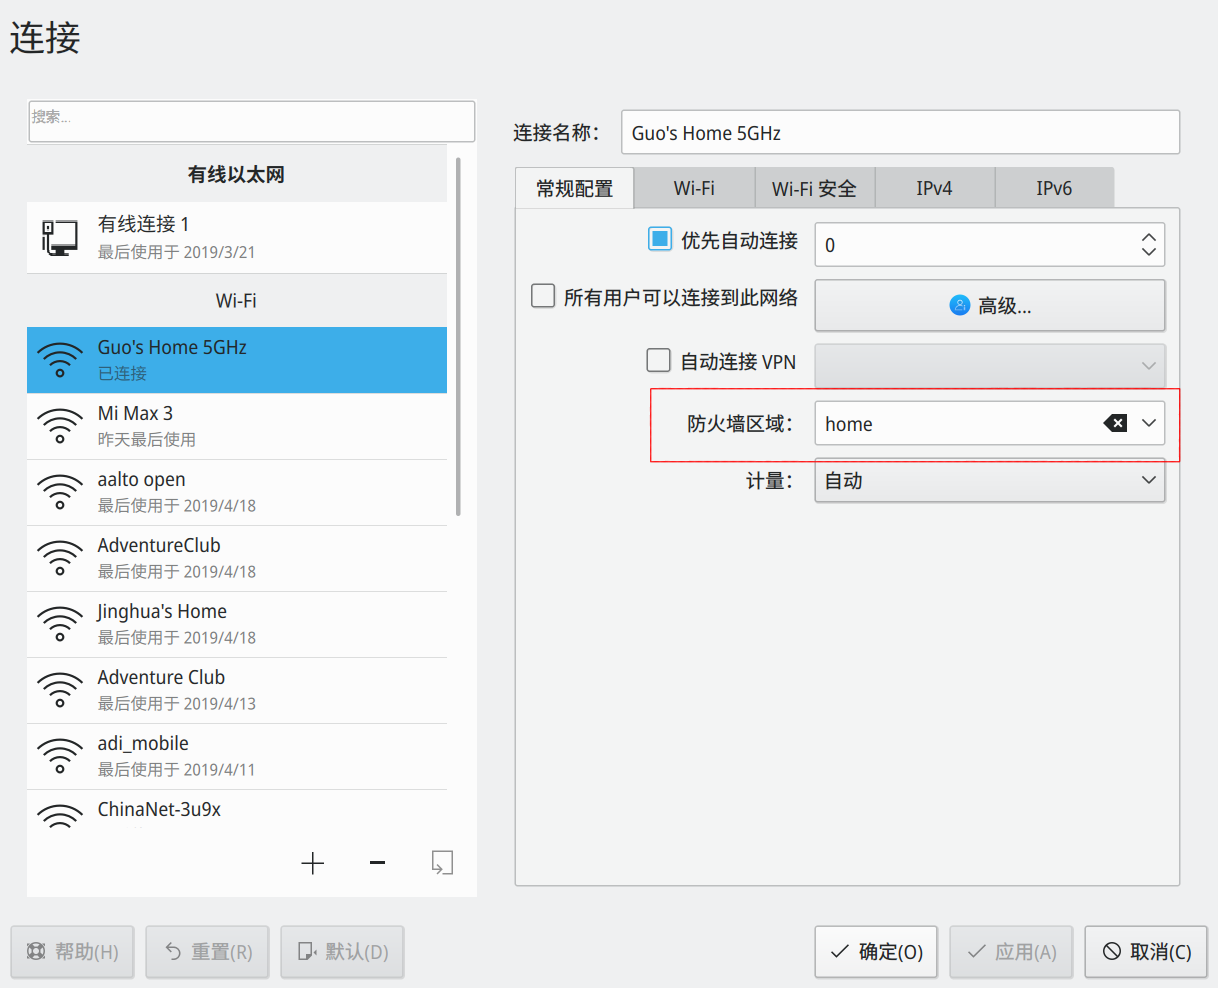Click the connection list search box
This screenshot has width=1218, height=988.
[x=251, y=120]
